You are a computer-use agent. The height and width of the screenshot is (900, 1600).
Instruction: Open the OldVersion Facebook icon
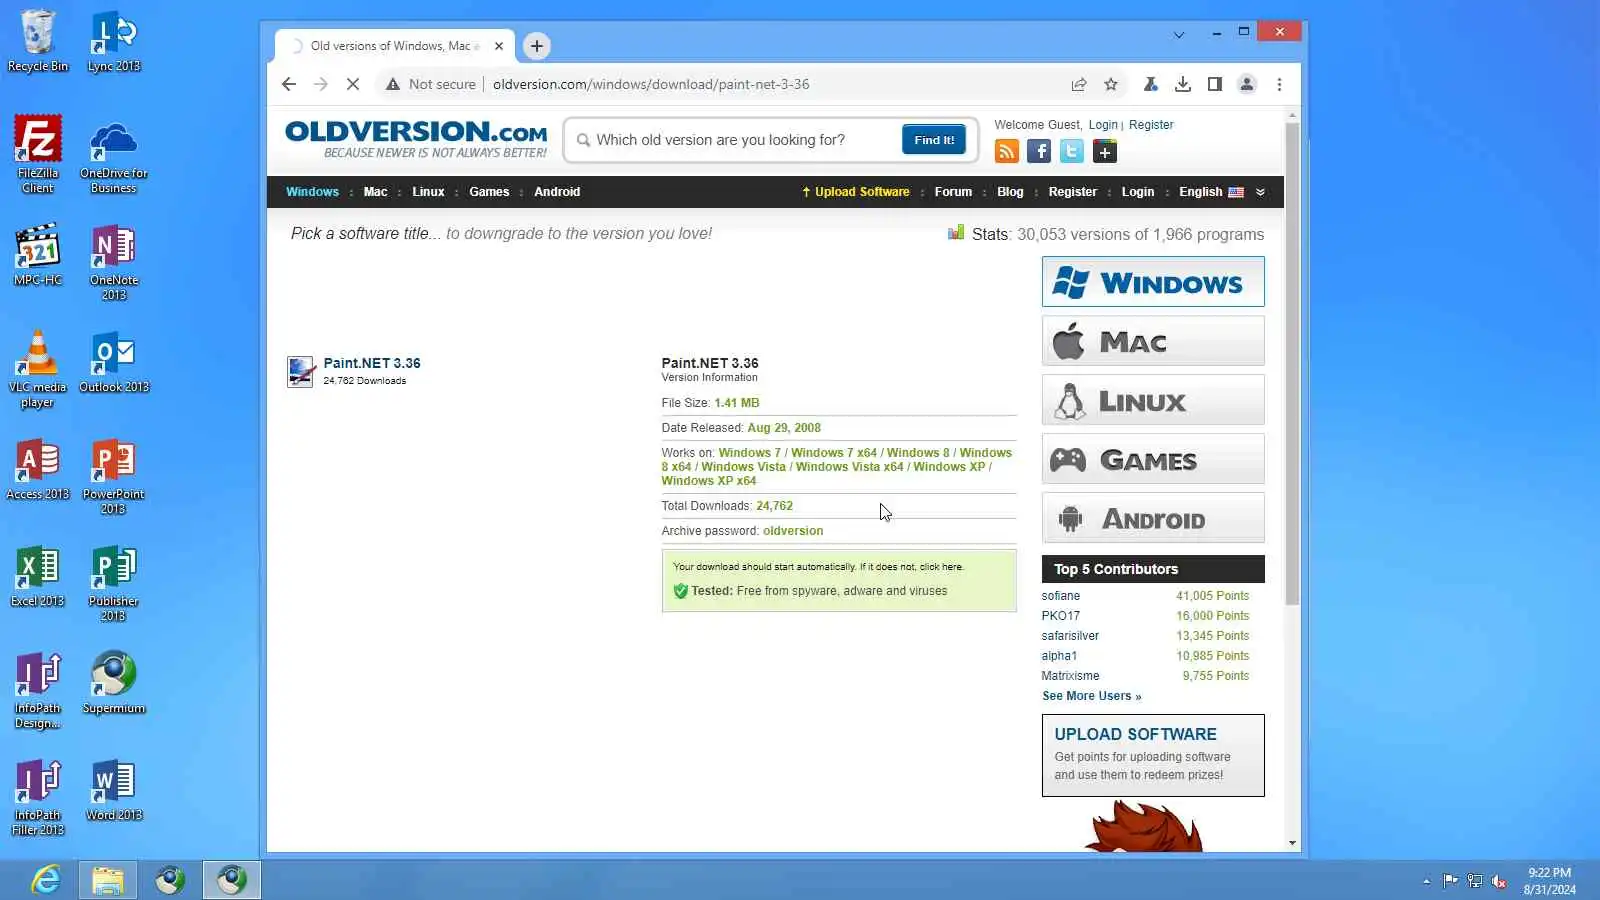click(1039, 151)
